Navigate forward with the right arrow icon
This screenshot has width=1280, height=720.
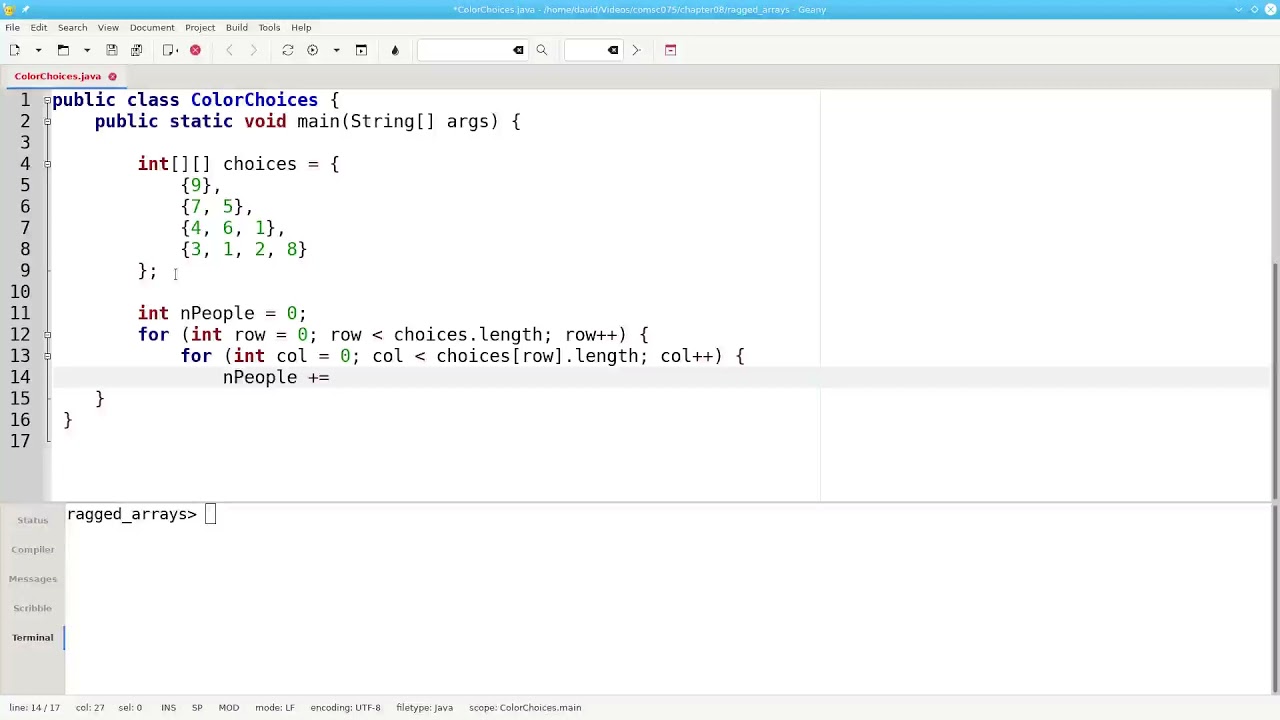pos(253,50)
